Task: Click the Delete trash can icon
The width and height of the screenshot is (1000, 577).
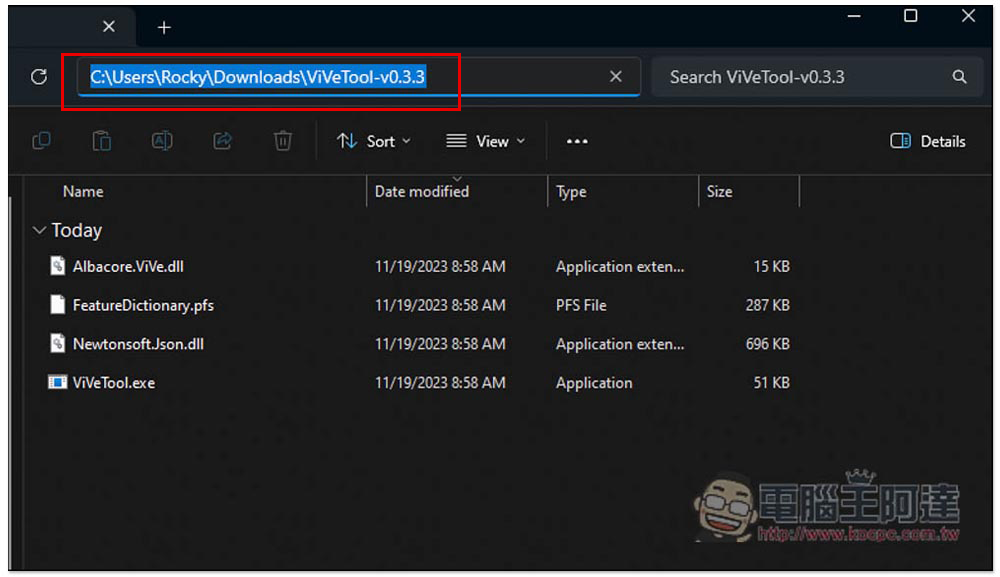Action: pyautogui.click(x=283, y=141)
